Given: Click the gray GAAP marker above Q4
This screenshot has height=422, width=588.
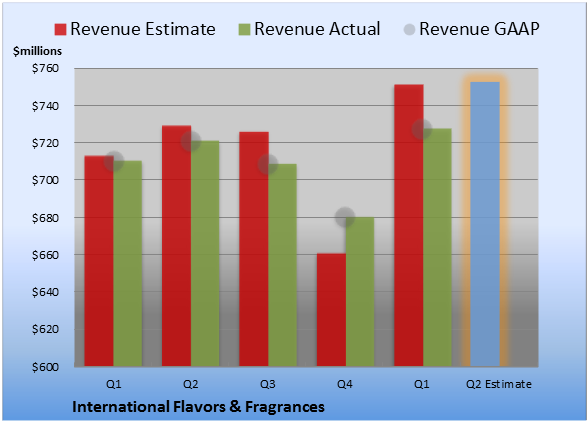Looking at the screenshot, I should coord(345,217).
